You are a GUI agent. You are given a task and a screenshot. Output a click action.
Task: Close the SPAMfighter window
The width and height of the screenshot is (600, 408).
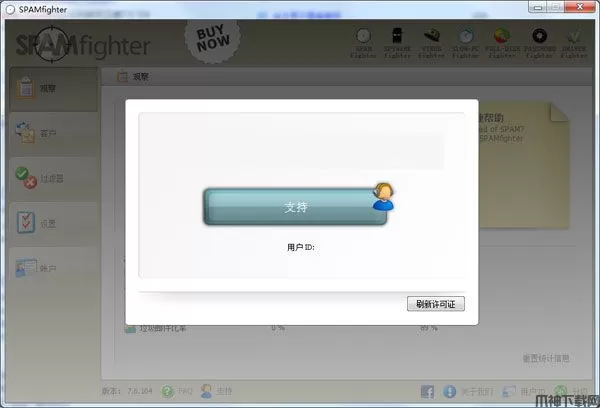[580, 7]
